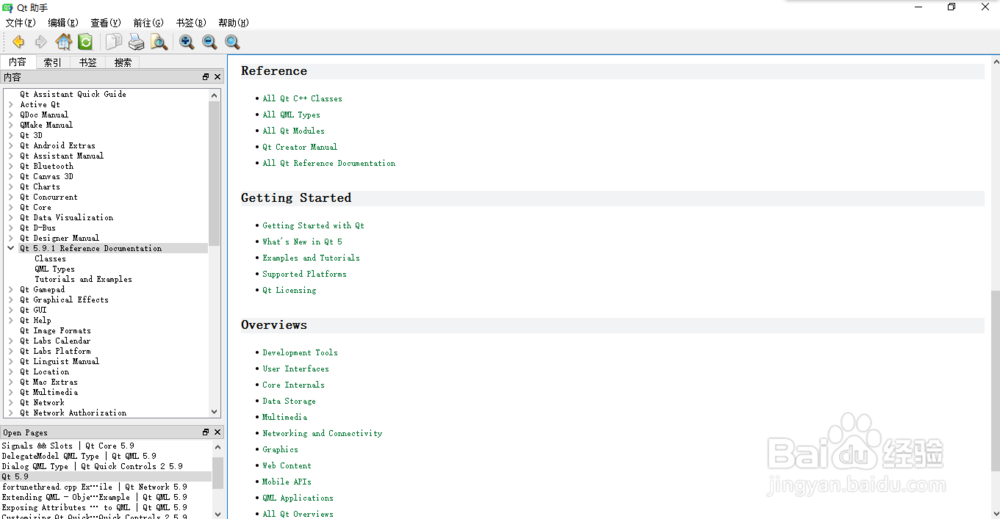Open the 查看(V) menu
1000x519 pixels.
click(105, 23)
